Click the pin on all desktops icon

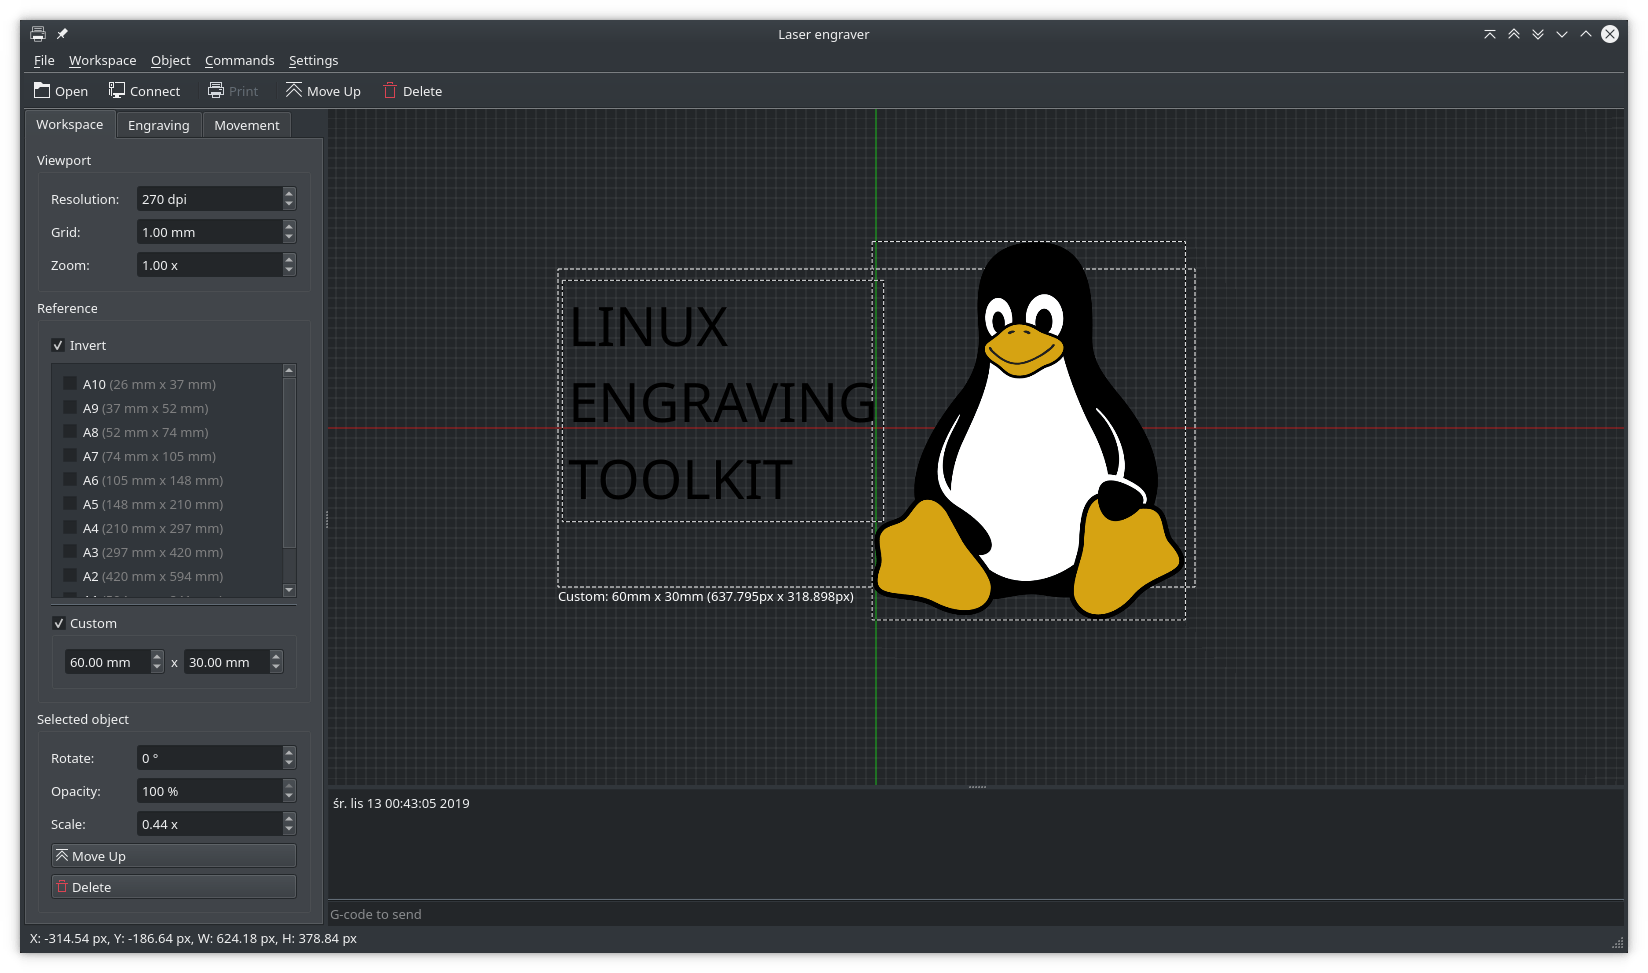coord(62,34)
